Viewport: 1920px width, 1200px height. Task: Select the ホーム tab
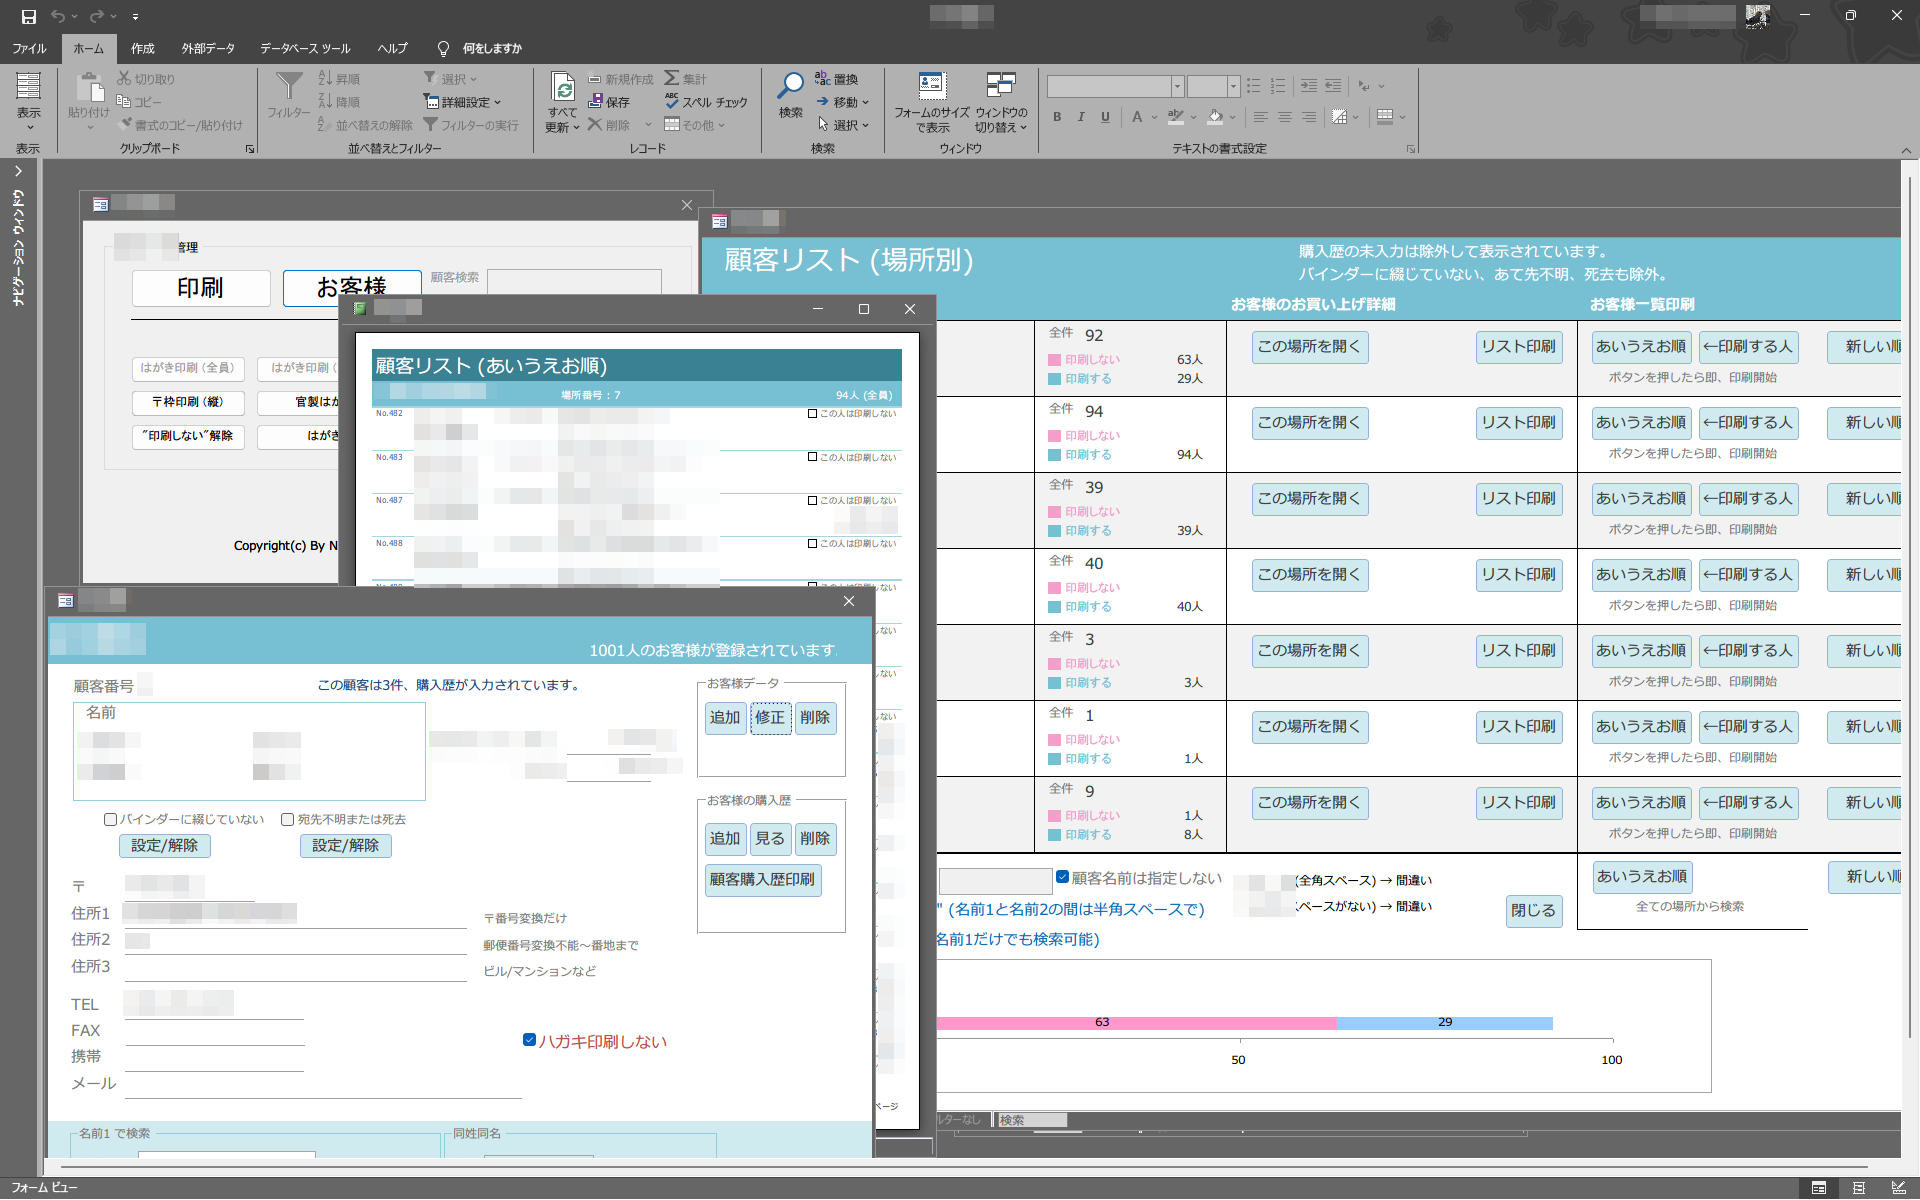click(88, 48)
